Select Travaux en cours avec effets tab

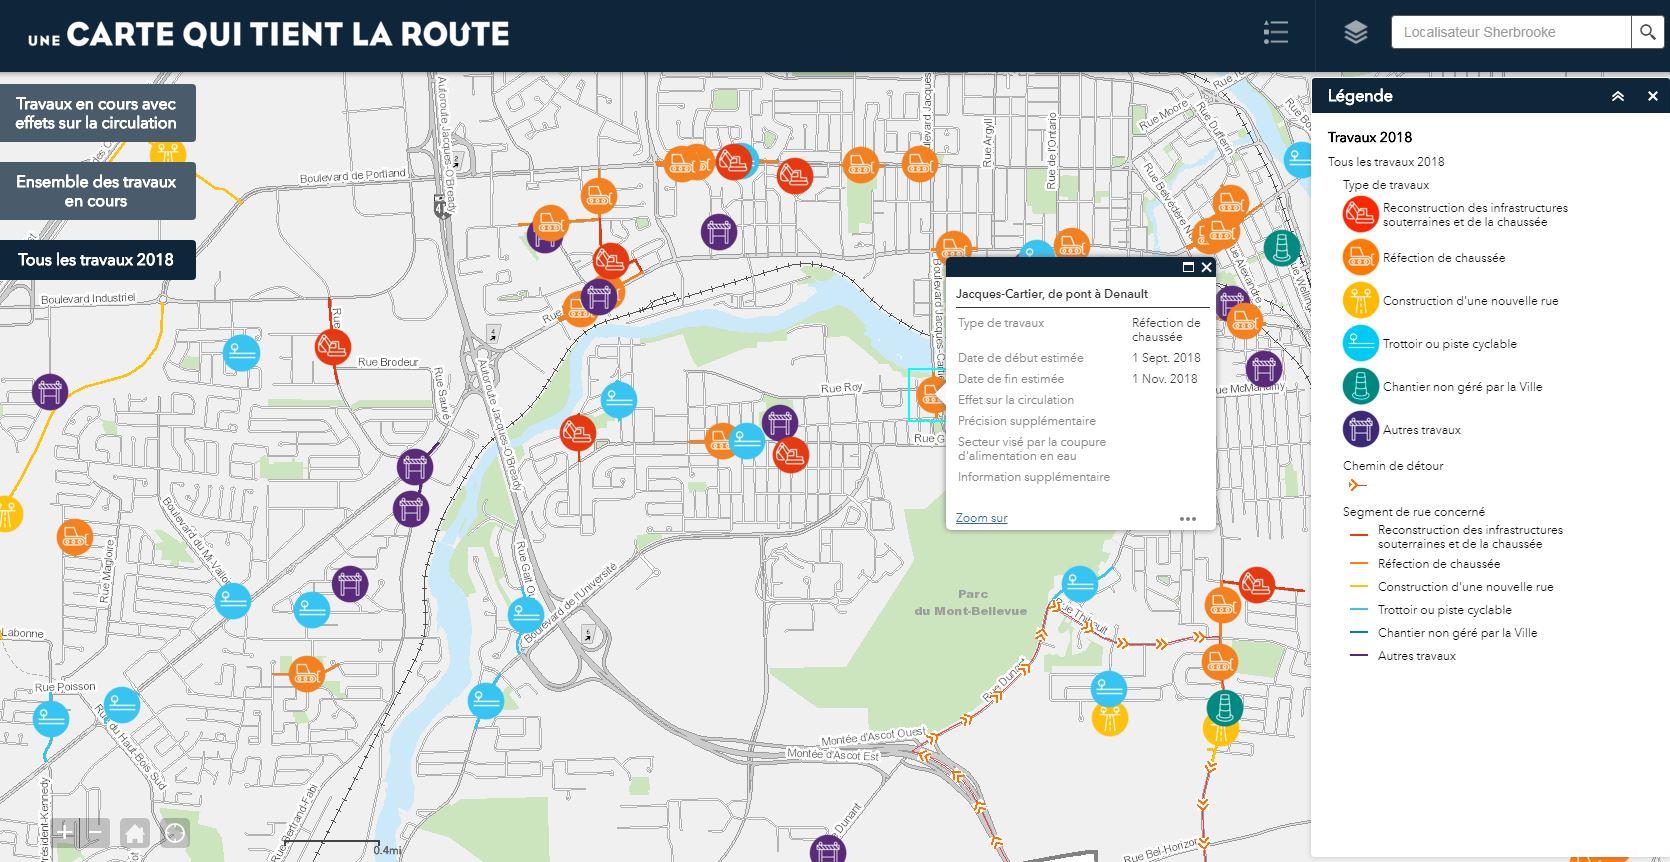click(96, 113)
